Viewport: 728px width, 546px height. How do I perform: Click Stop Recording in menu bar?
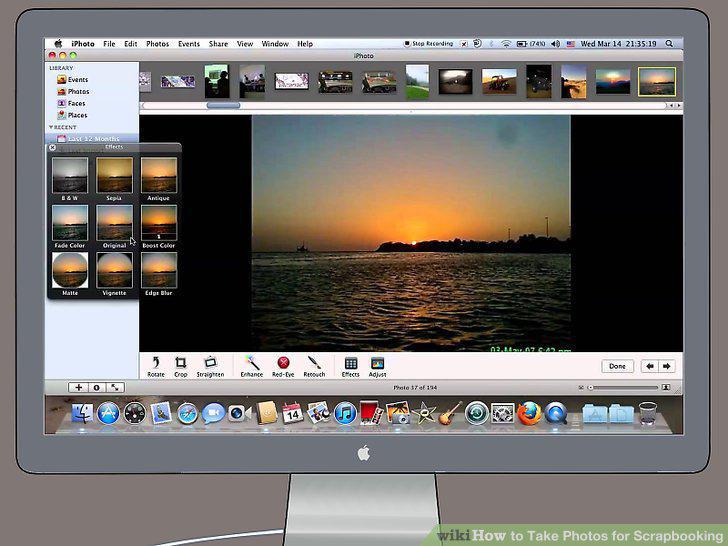[429, 44]
